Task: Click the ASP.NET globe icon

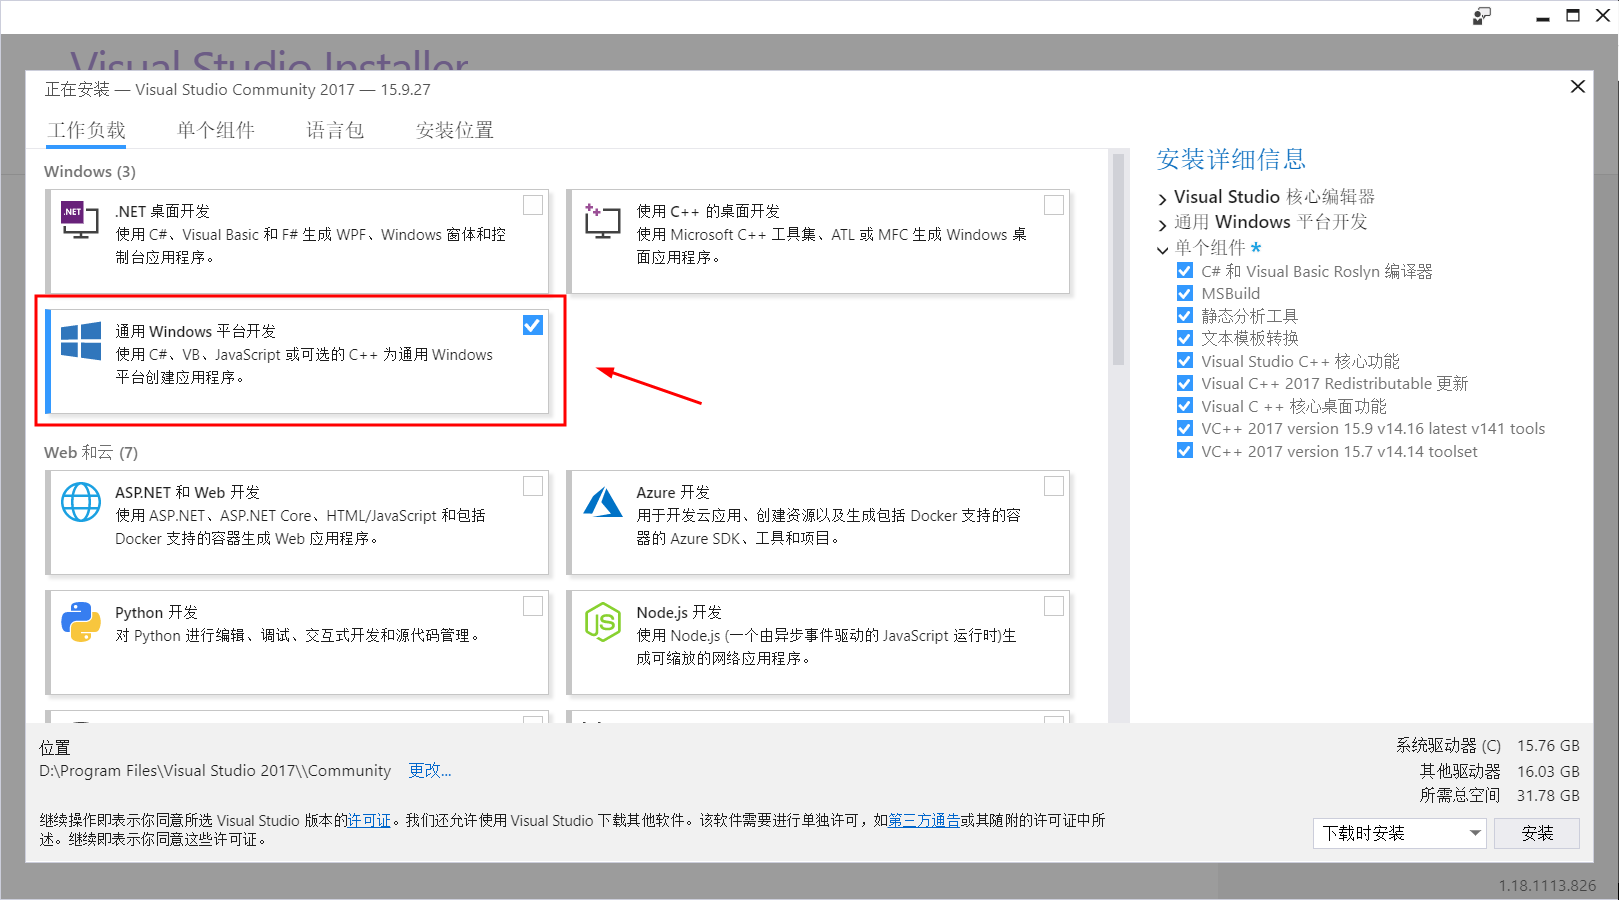Action: [x=81, y=502]
